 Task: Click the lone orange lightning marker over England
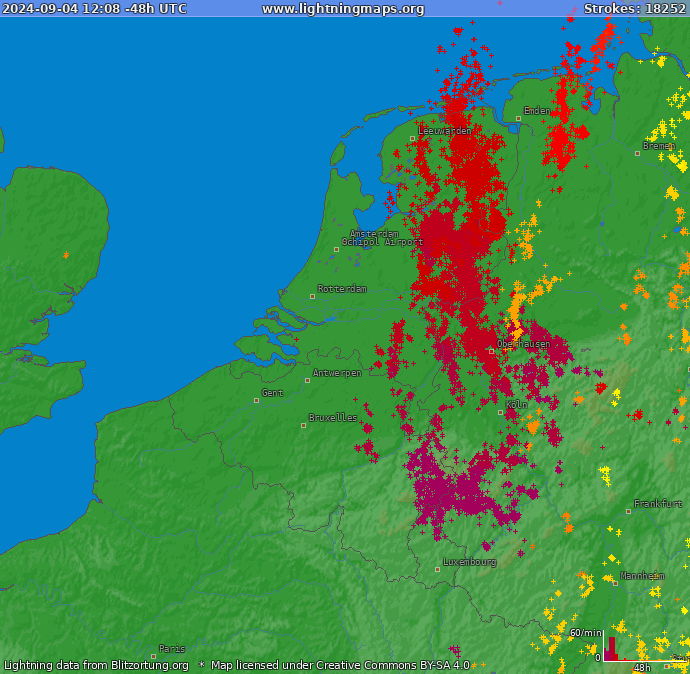[66, 255]
